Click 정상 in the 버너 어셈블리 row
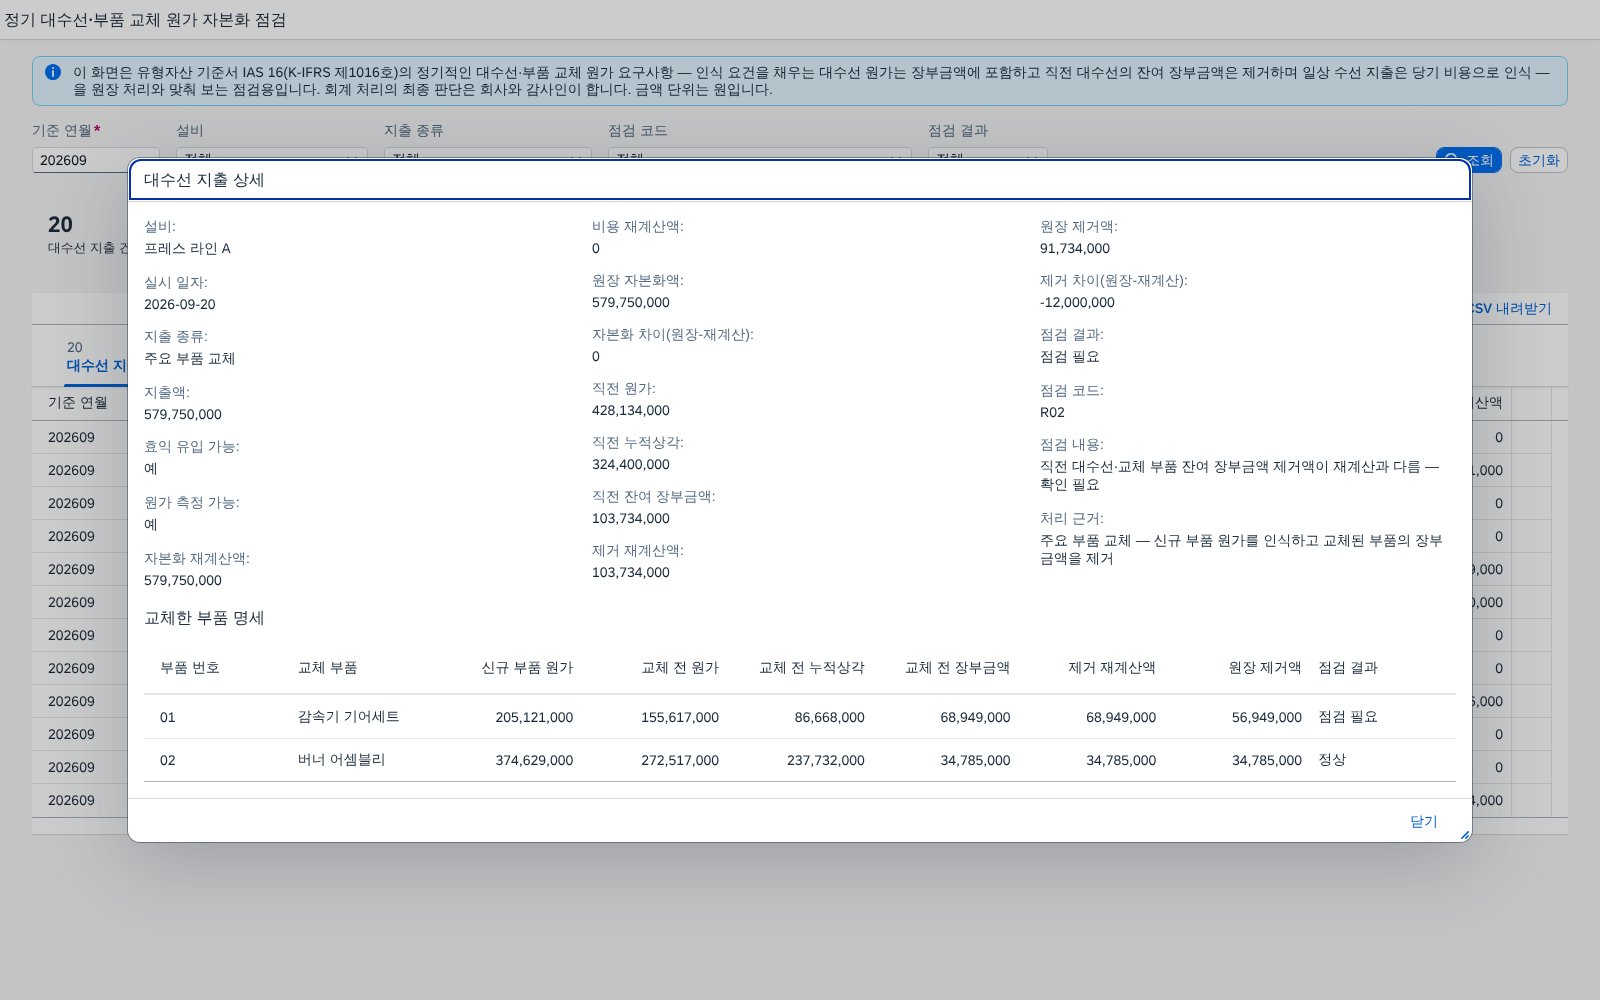This screenshot has height=1000, width=1600. [x=1332, y=760]
